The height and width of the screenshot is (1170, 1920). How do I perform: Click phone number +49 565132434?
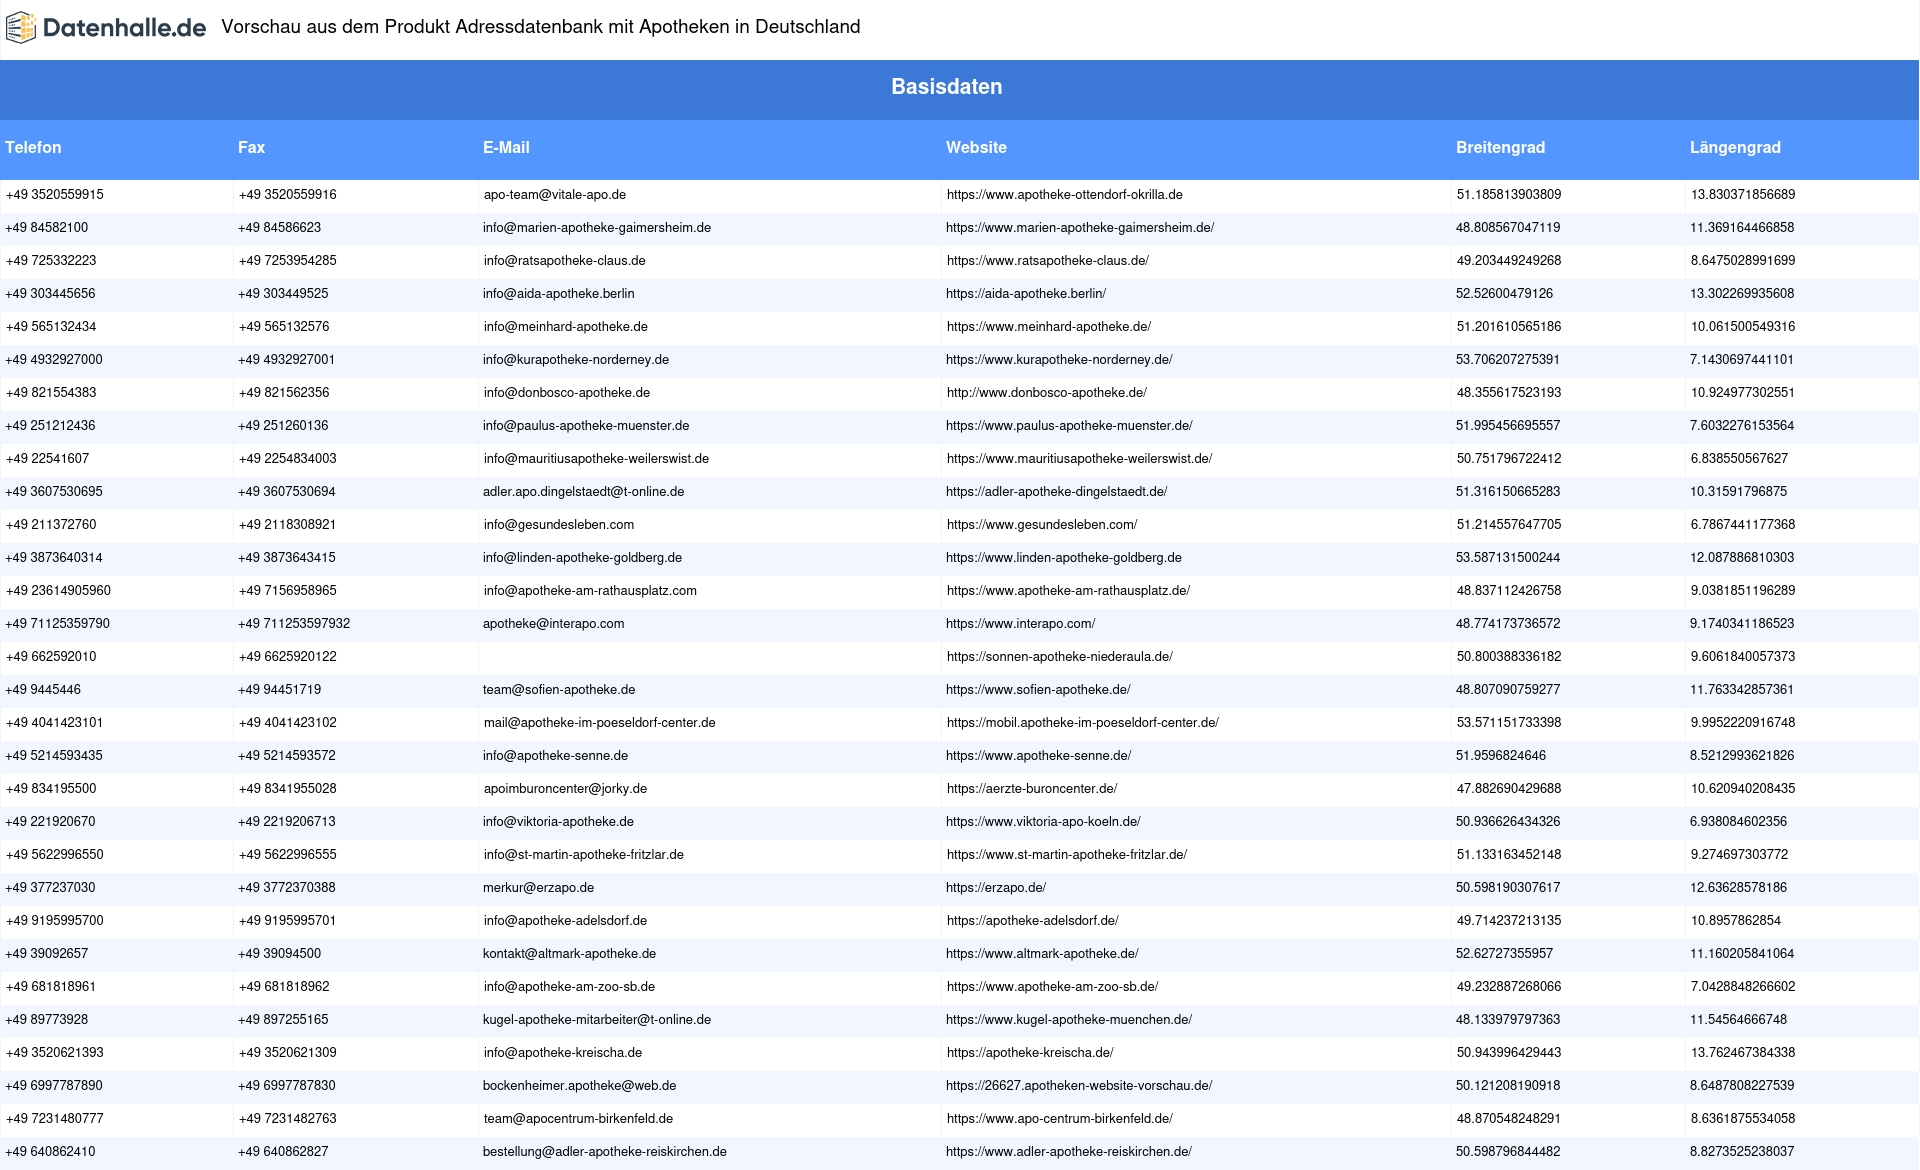51,327
